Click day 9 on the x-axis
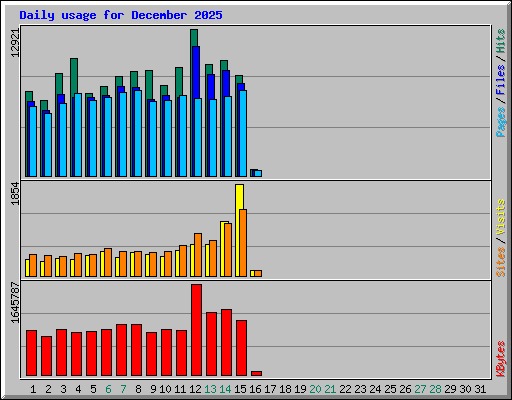This screenshot has height=400, width=512. 153,389
